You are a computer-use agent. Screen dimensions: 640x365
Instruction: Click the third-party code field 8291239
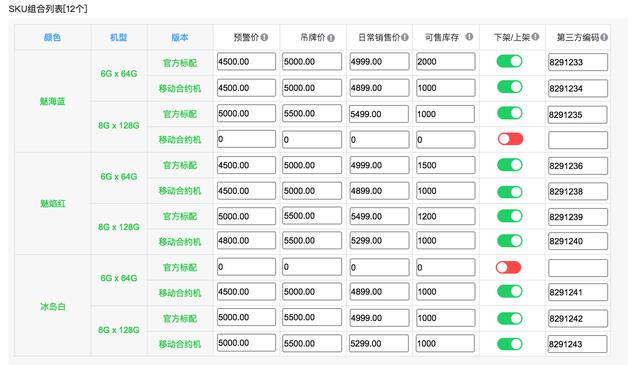pos(578,217)
